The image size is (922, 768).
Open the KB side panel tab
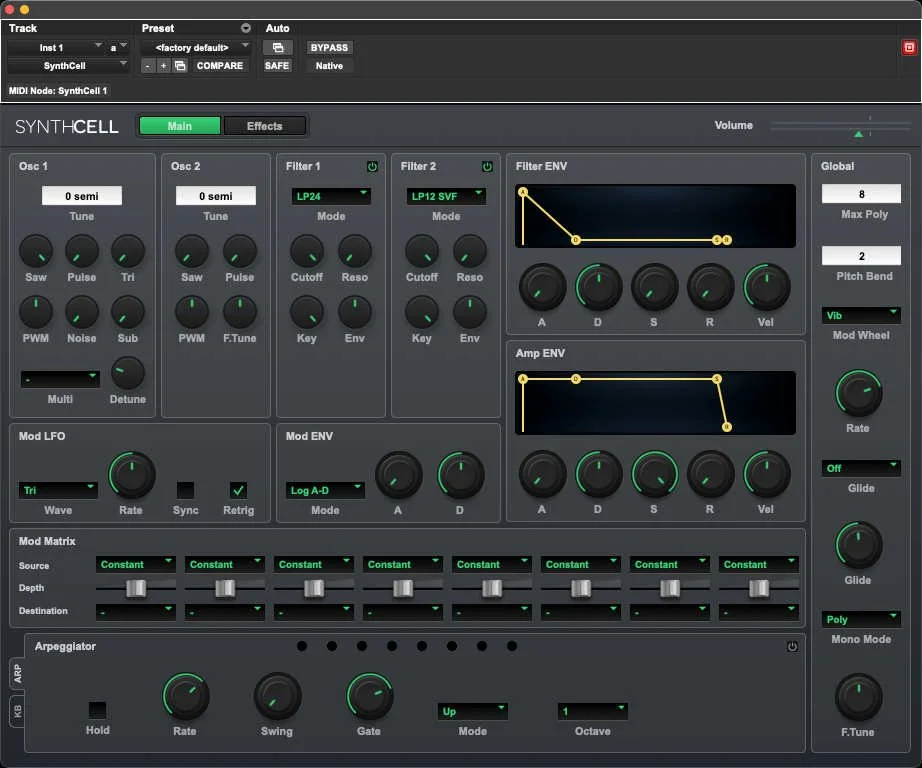[17, 712]
